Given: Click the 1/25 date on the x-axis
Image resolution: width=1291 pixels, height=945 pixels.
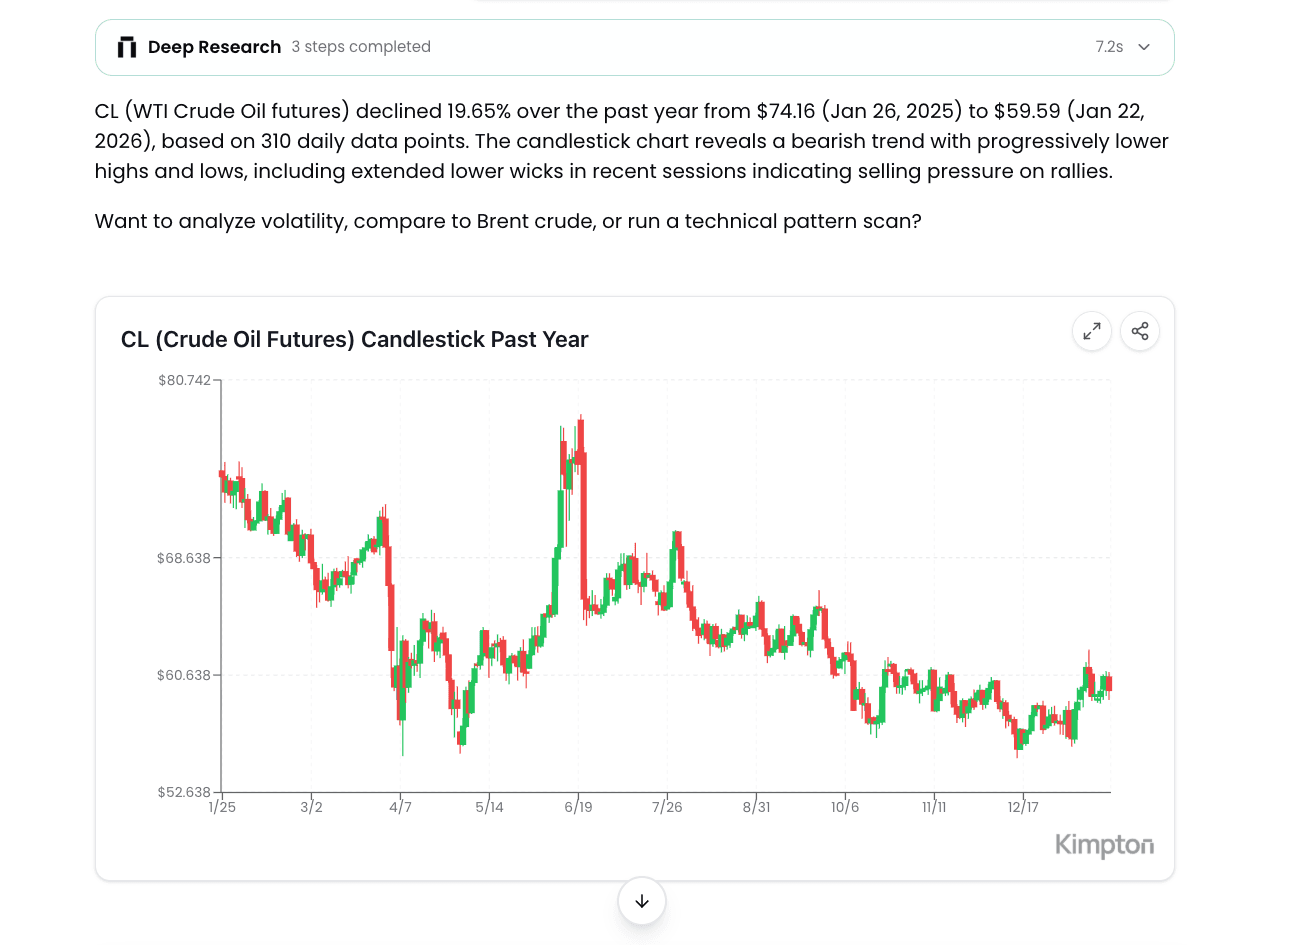Looking at the screenshot, I should [222, 807].
